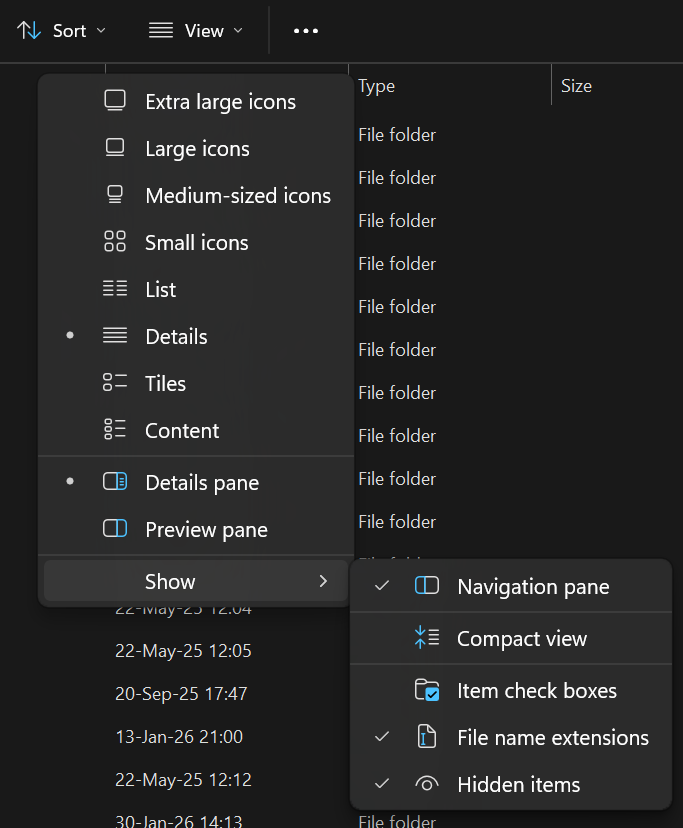Select the Tiles layout icon
The image size is (683, 828).
click(x=115, y=383)
